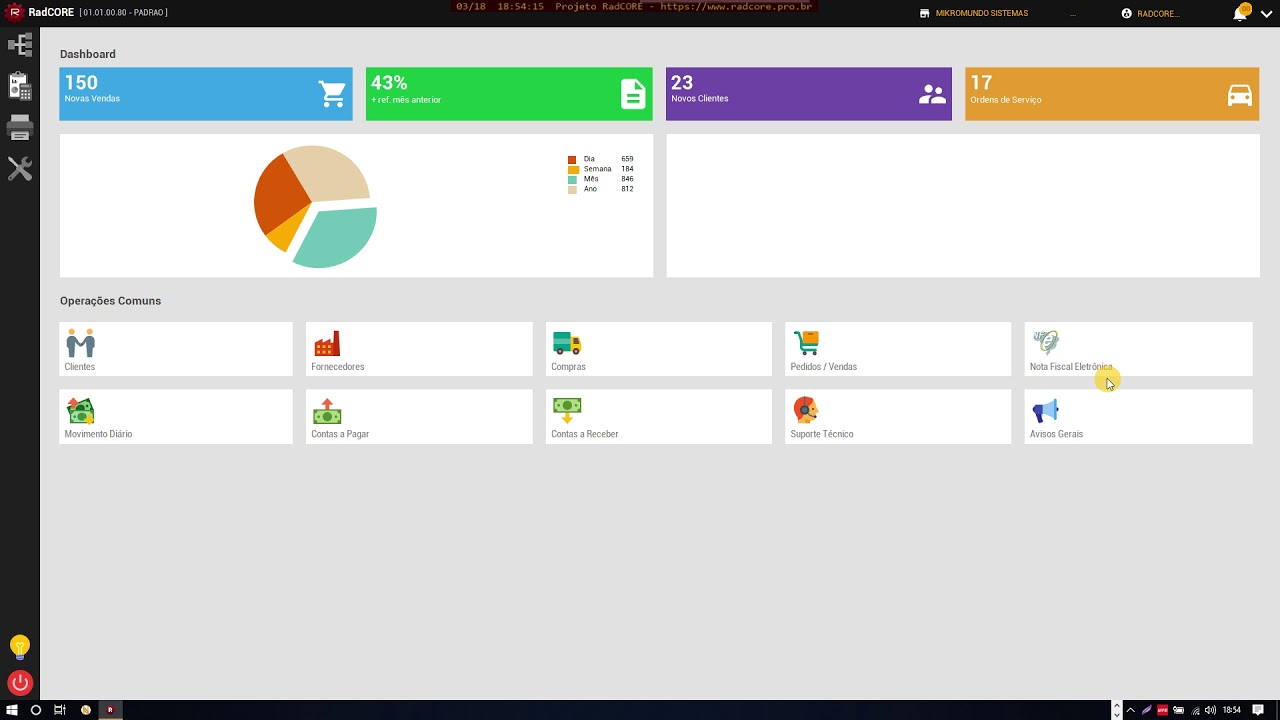Open the notifications bell
The width and height of the screenshot is (1280, 720).
click(1240, 13)
